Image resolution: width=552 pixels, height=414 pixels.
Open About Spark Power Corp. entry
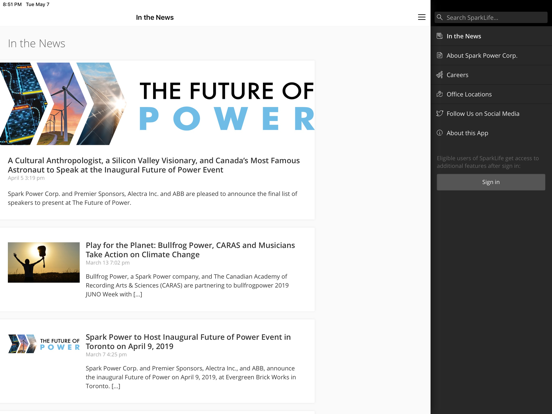click(x=491, y=55)
